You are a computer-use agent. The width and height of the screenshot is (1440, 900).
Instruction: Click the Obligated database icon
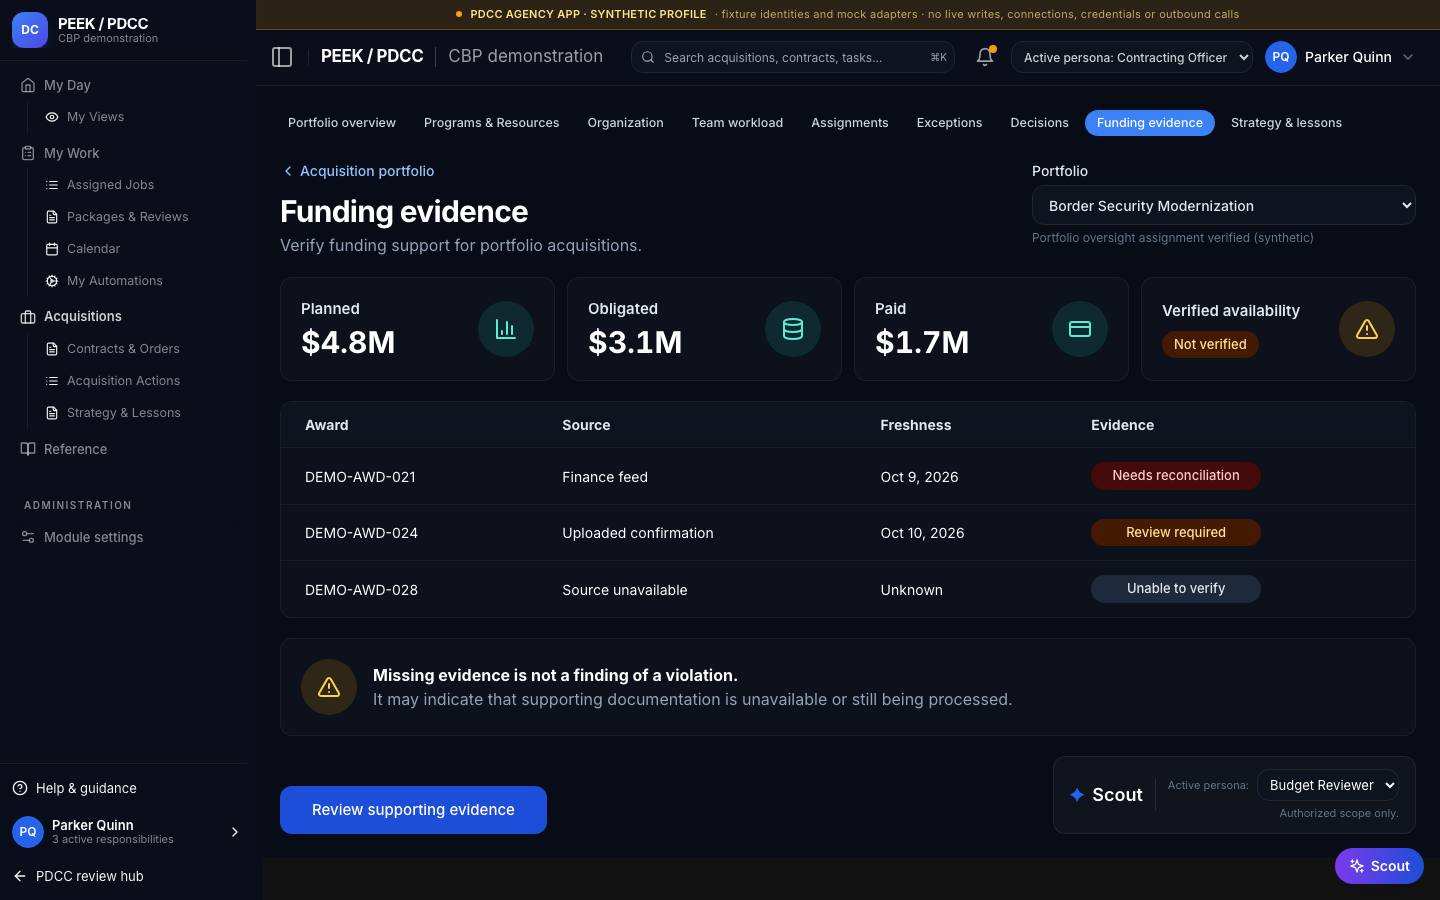(x=793, y=329)
